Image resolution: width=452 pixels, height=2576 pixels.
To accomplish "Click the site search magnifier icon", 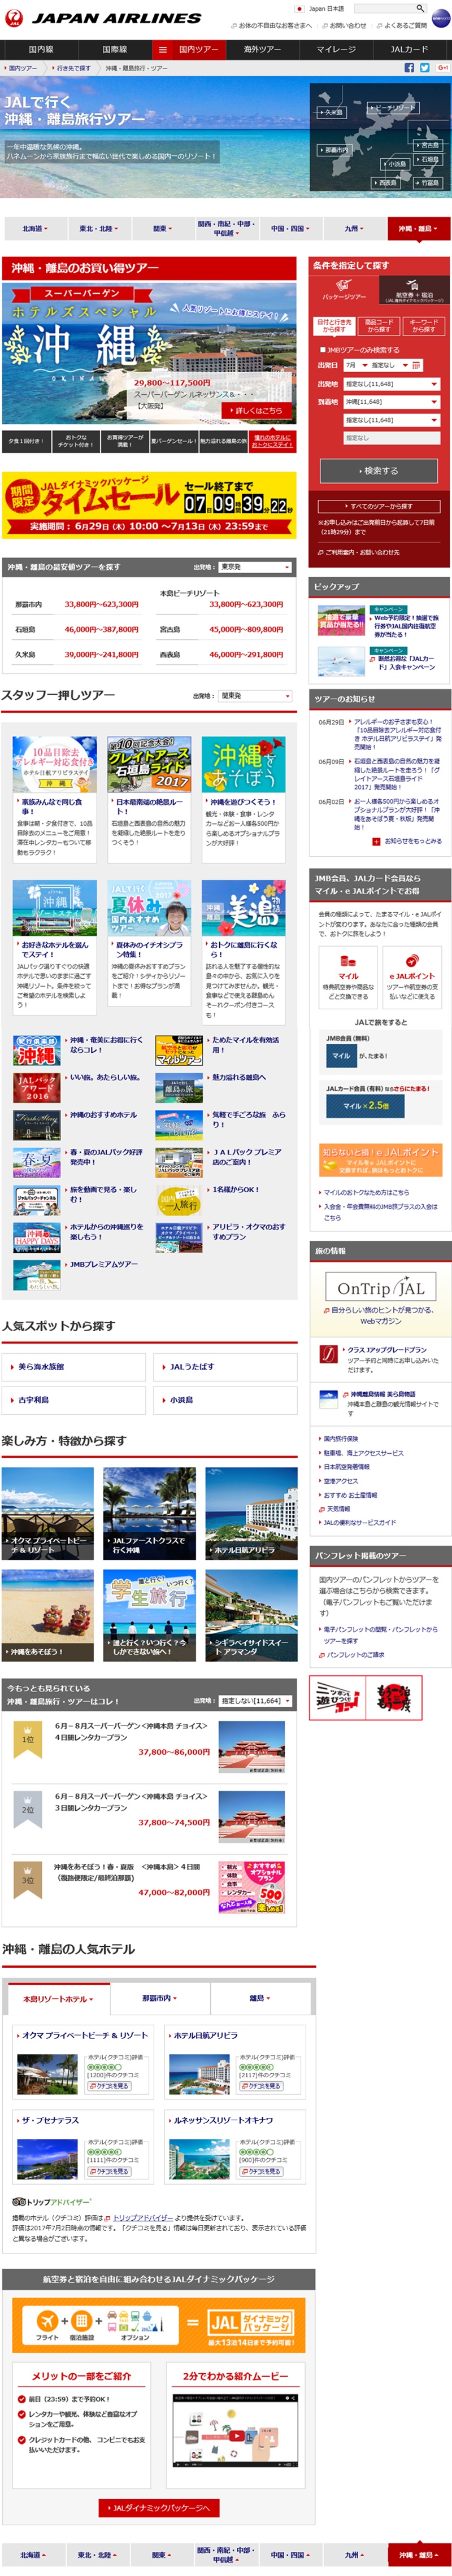I will tap(420, 8).
